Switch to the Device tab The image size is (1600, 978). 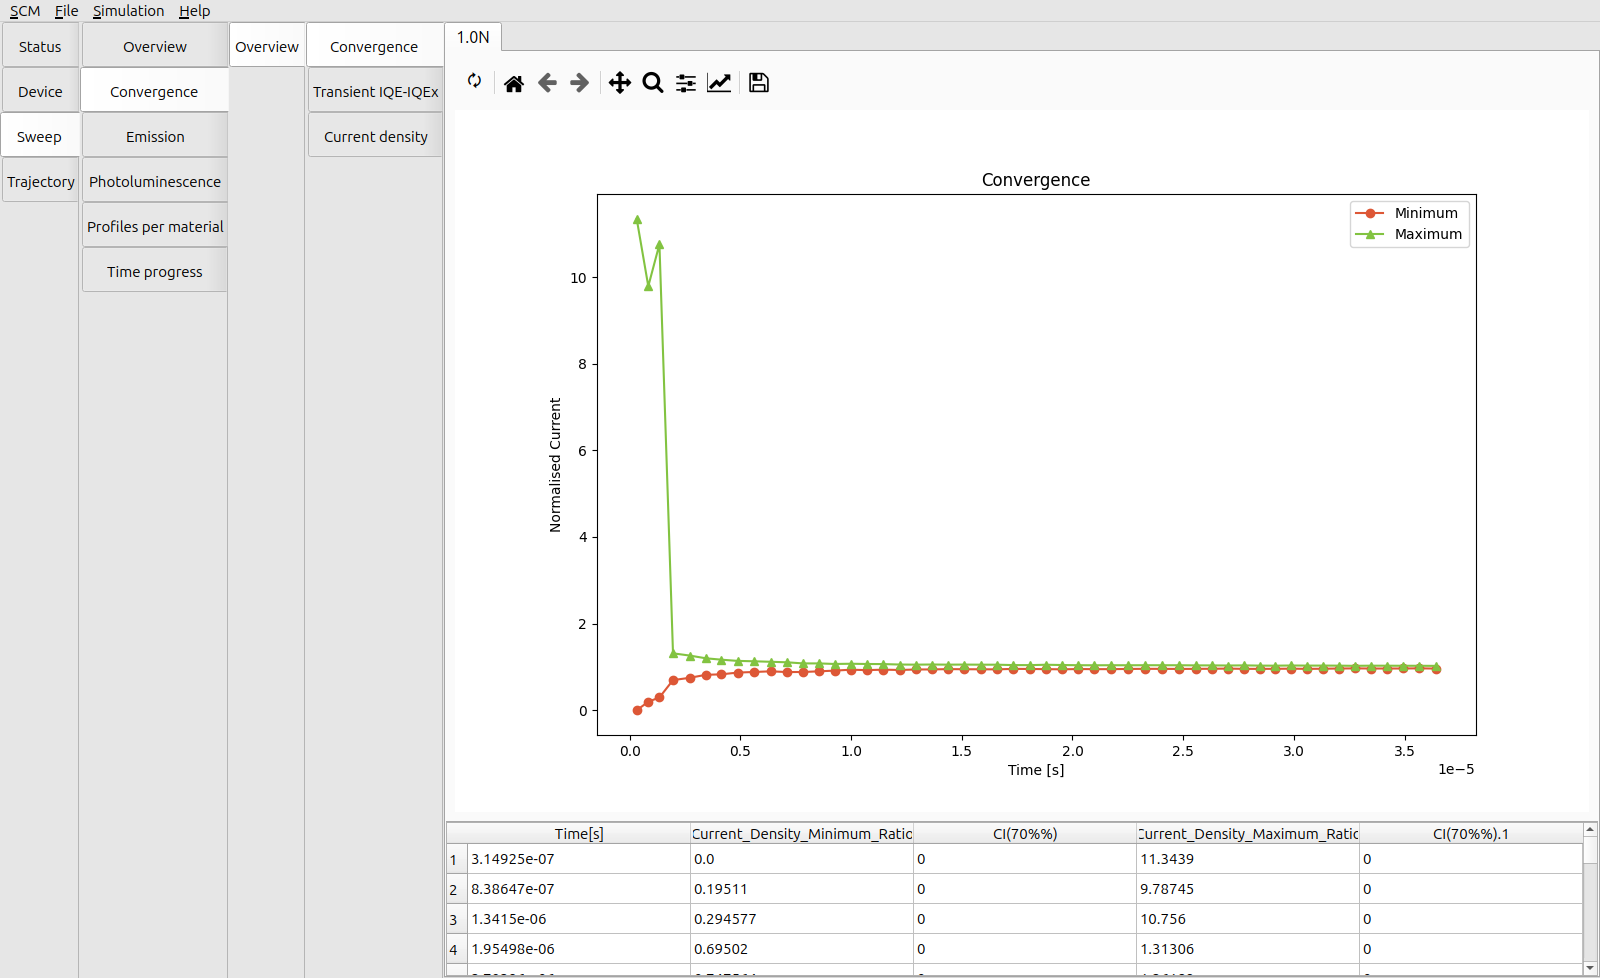[40, 92]
